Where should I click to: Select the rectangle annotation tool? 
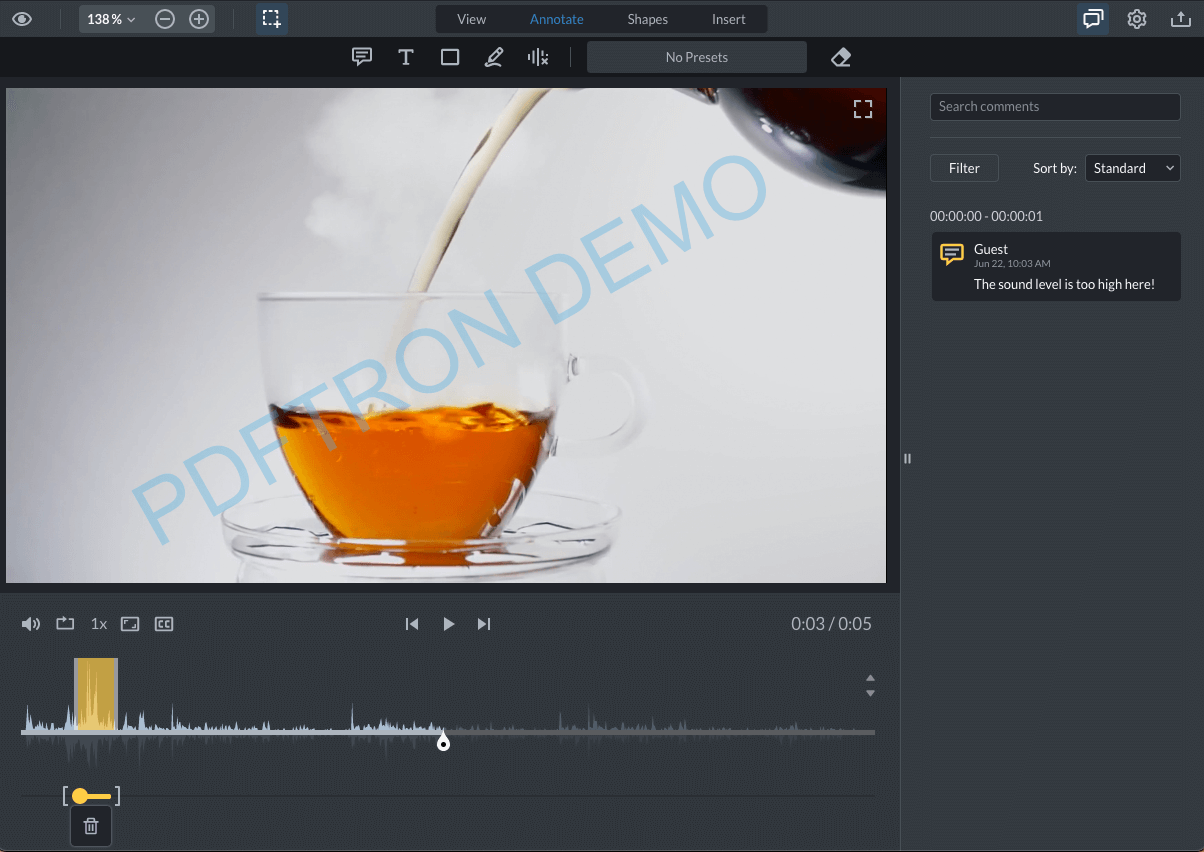tap(450, 57)
